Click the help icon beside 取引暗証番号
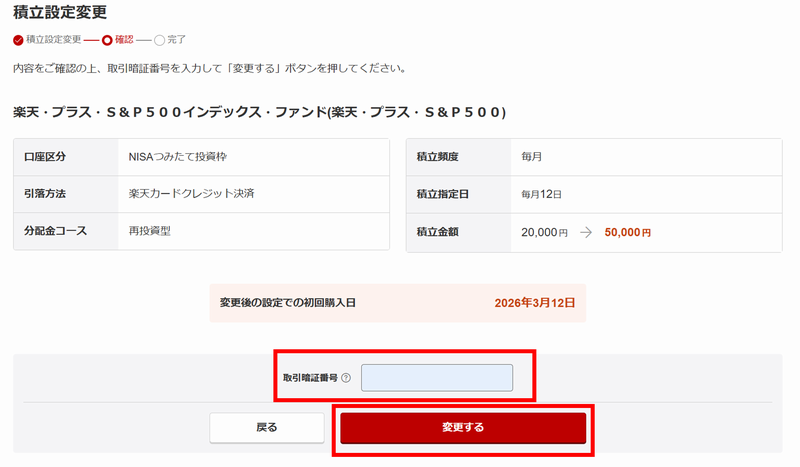 tap(346, 378)
